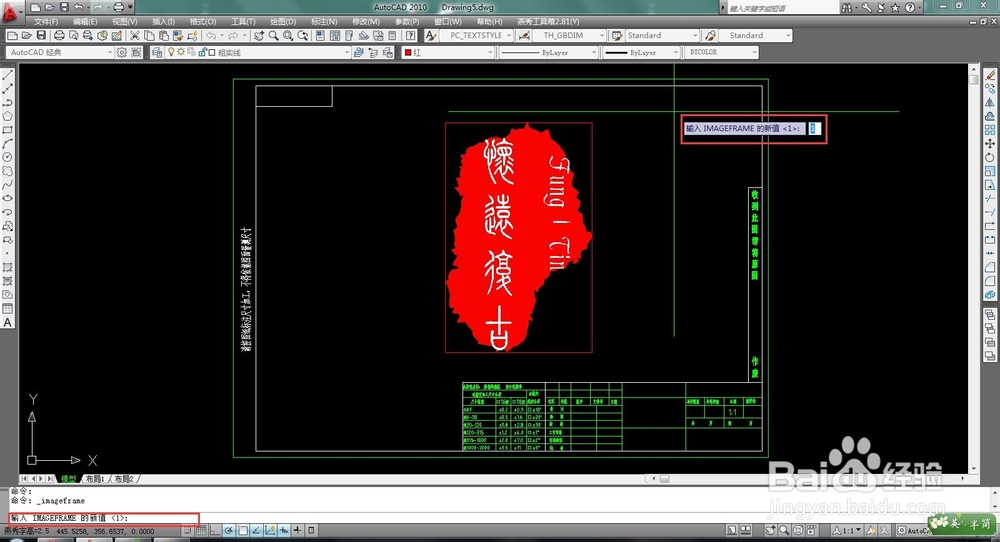Open Table Style manager icon

[x=617, y=36]
